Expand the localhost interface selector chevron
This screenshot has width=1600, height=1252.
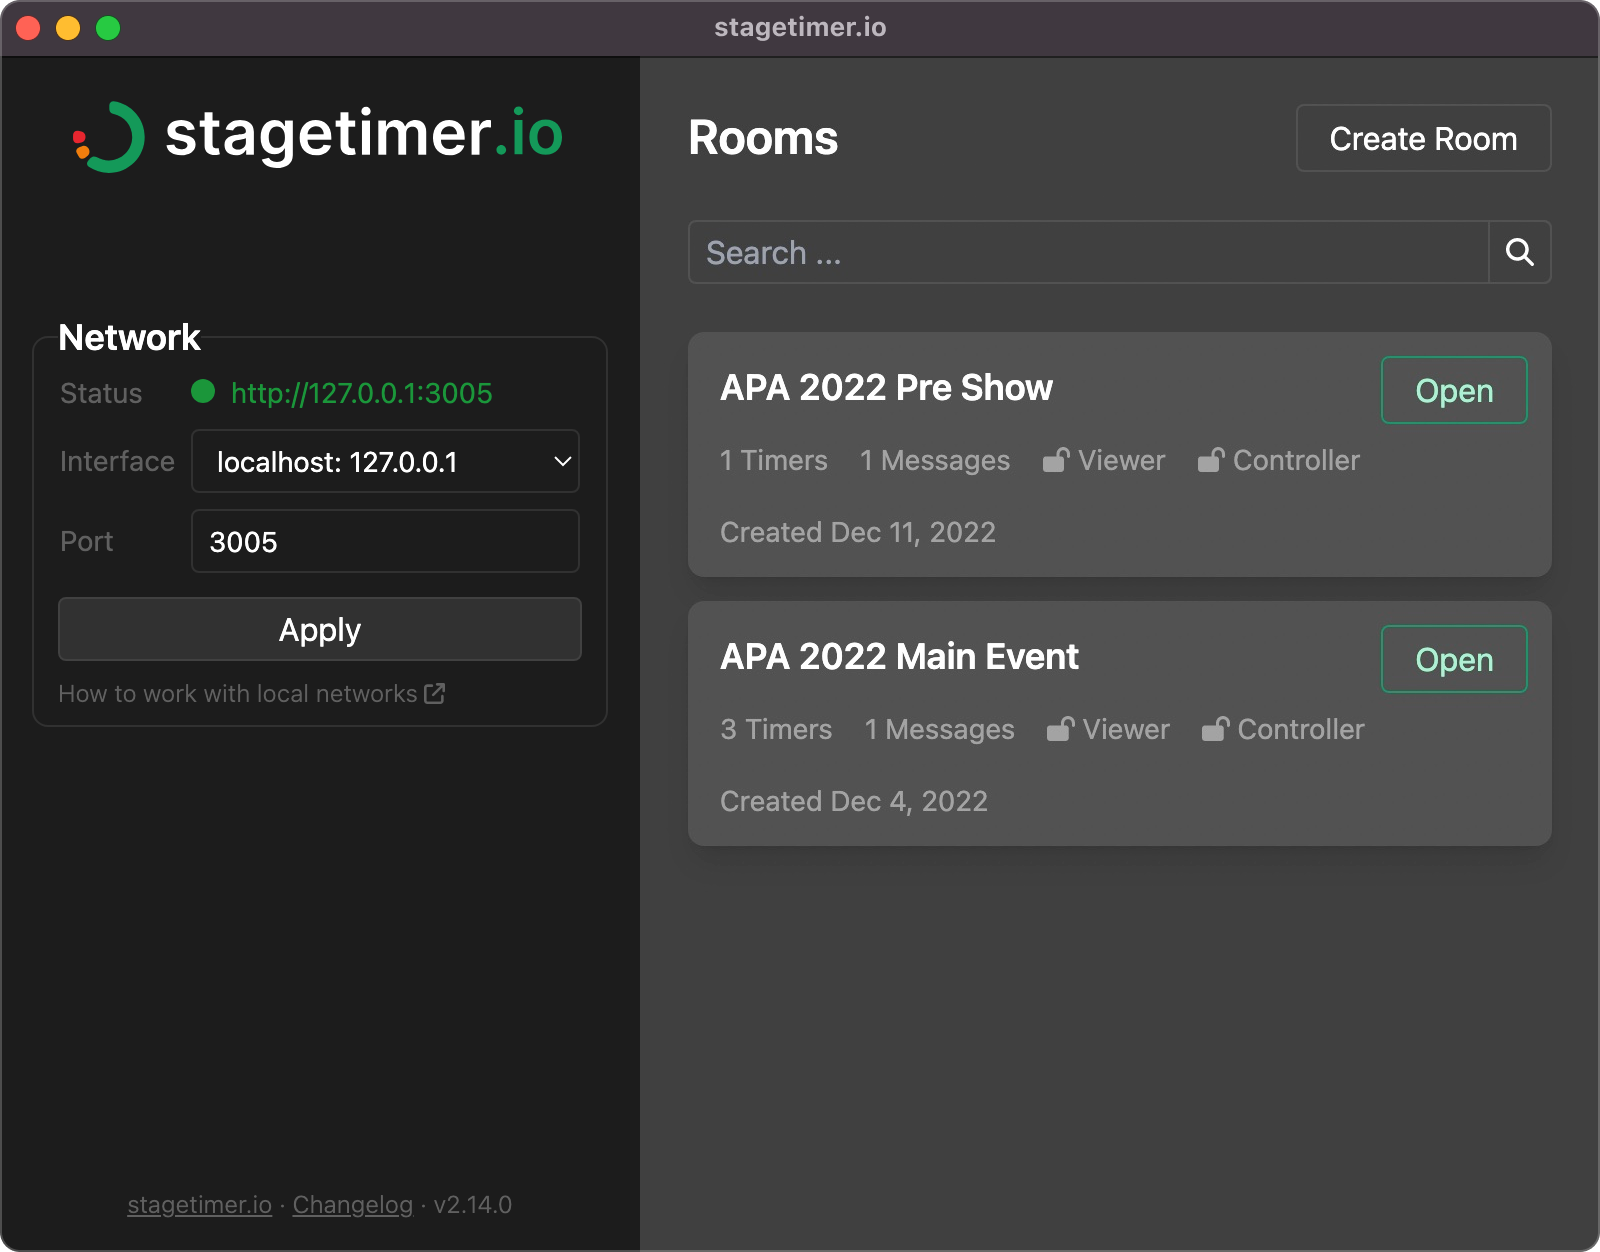coord(561,461)
